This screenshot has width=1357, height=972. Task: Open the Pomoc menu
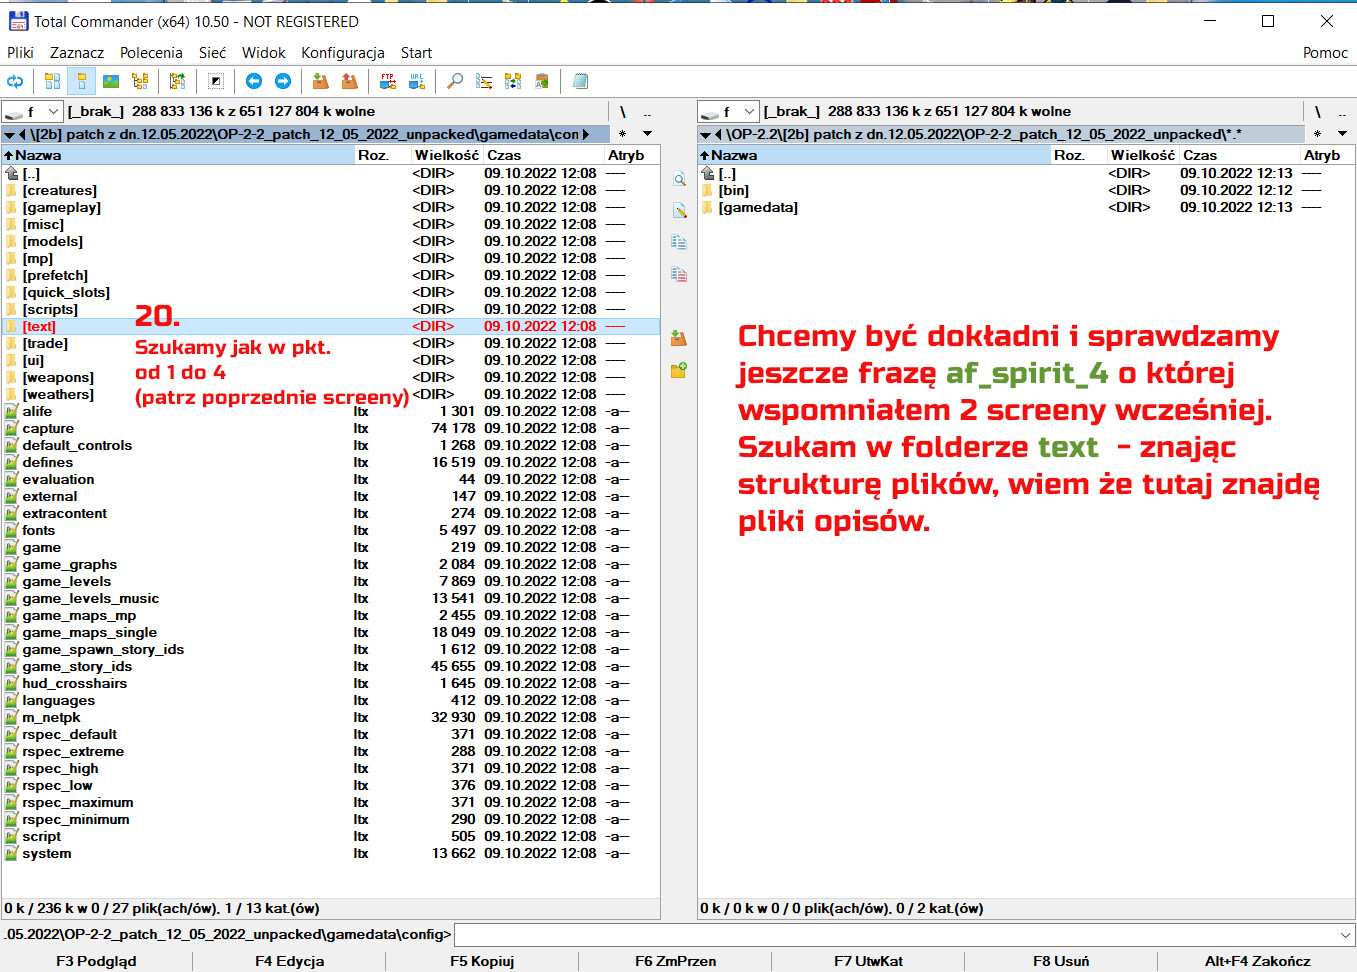[x=1325, y=53]
